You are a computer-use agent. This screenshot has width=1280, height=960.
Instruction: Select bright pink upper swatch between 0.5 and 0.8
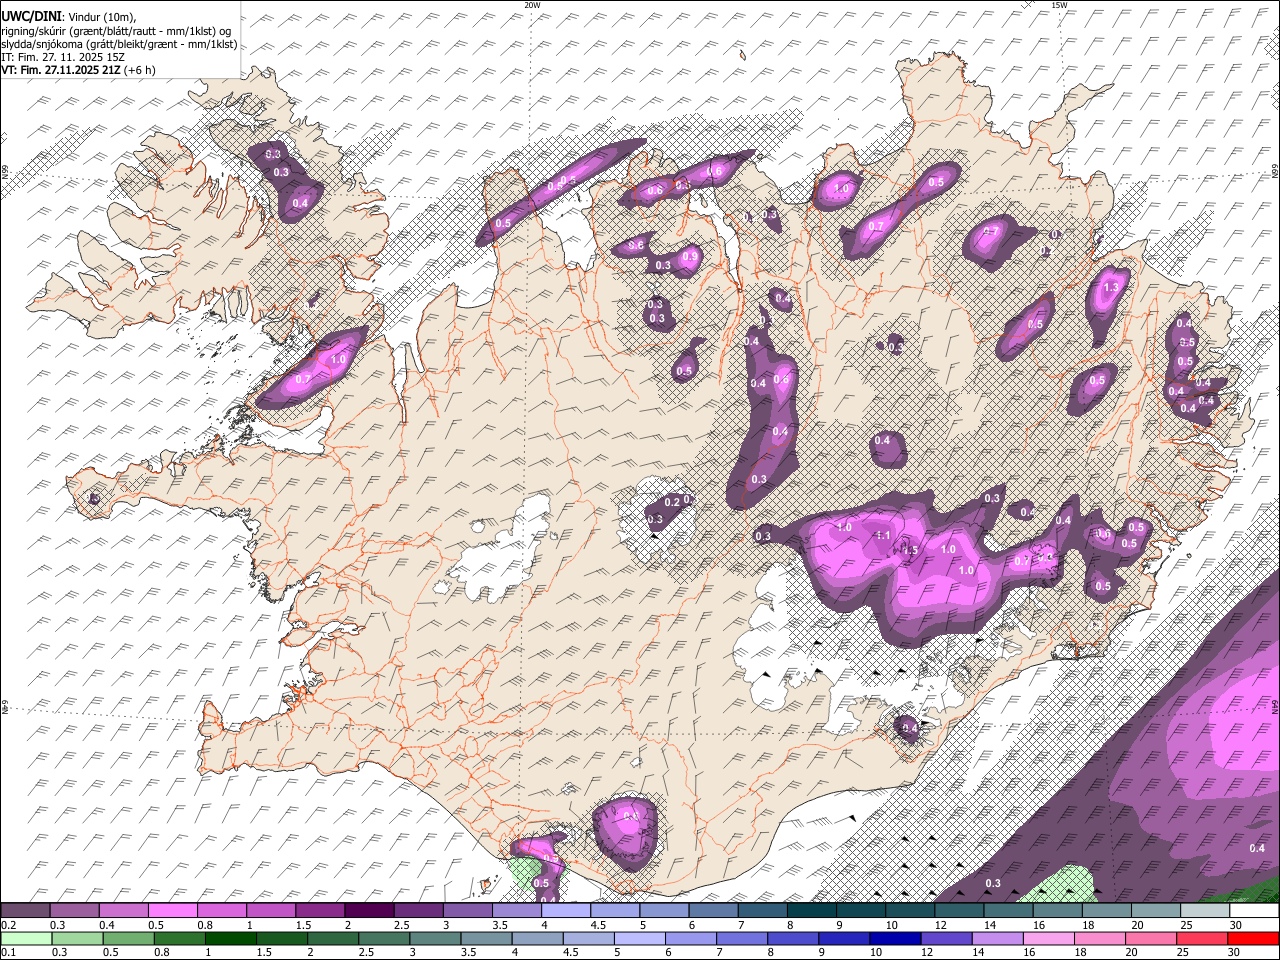tap(172, 910)
